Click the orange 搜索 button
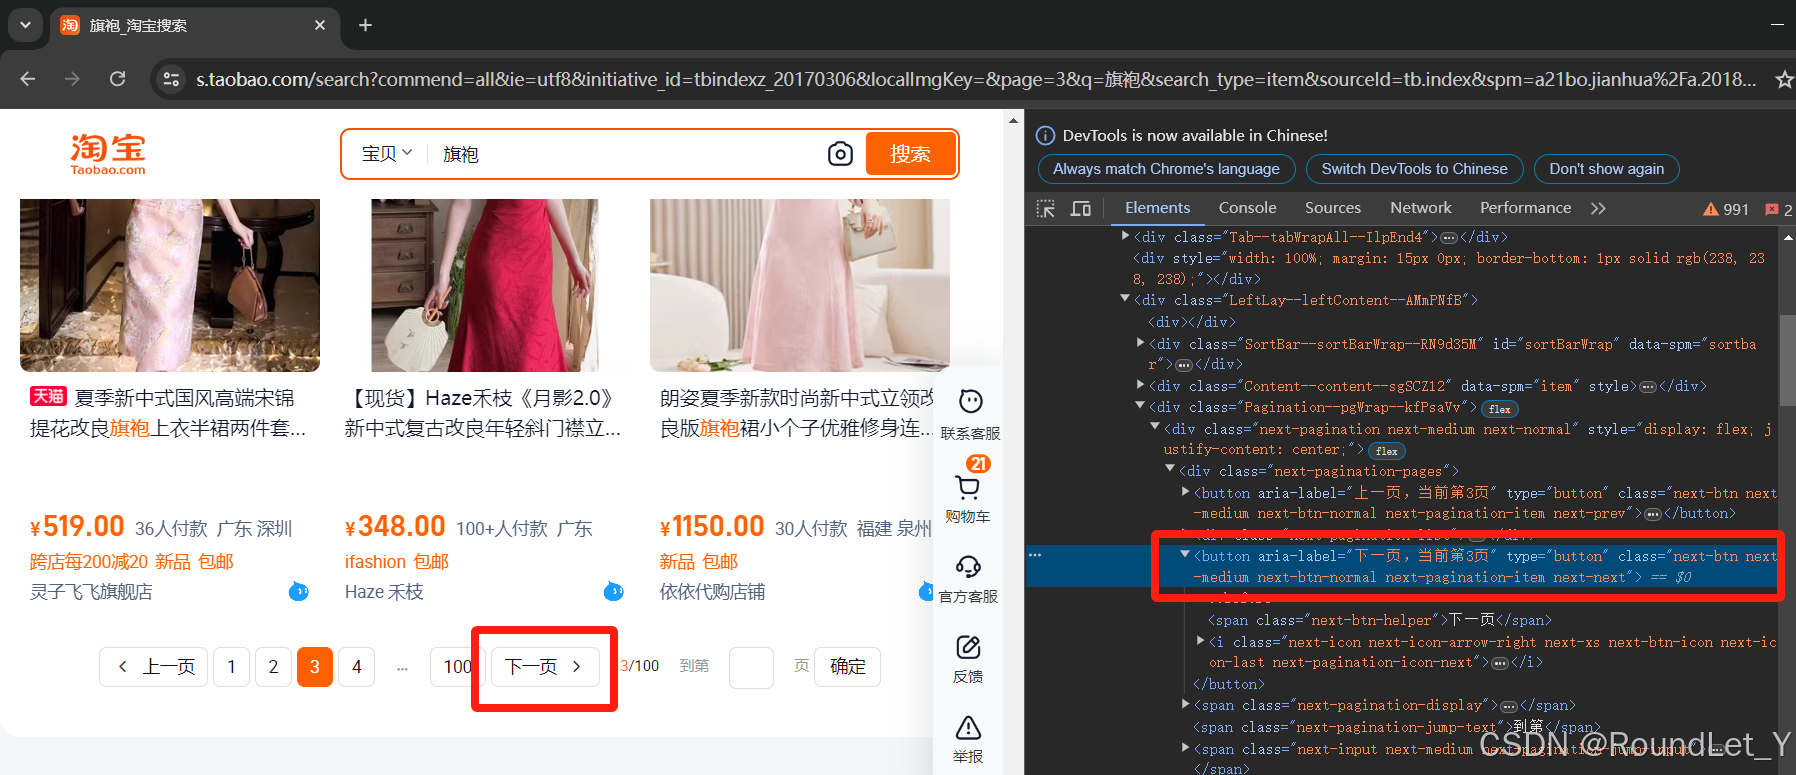The image size is (1796, 775). 910,154
